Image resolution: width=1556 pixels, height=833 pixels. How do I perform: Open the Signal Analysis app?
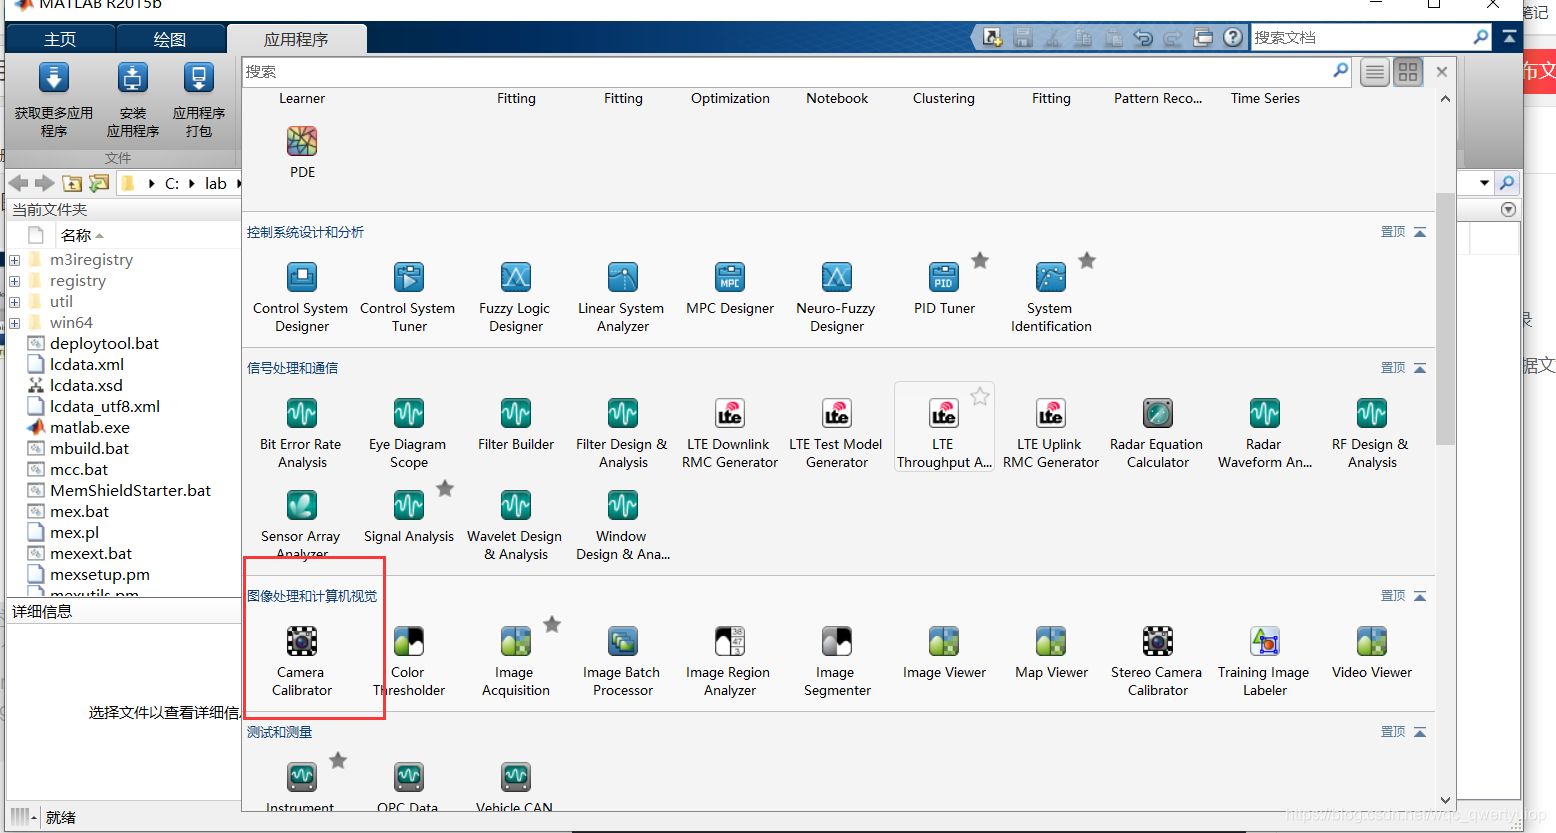click(x=408, y=516)
